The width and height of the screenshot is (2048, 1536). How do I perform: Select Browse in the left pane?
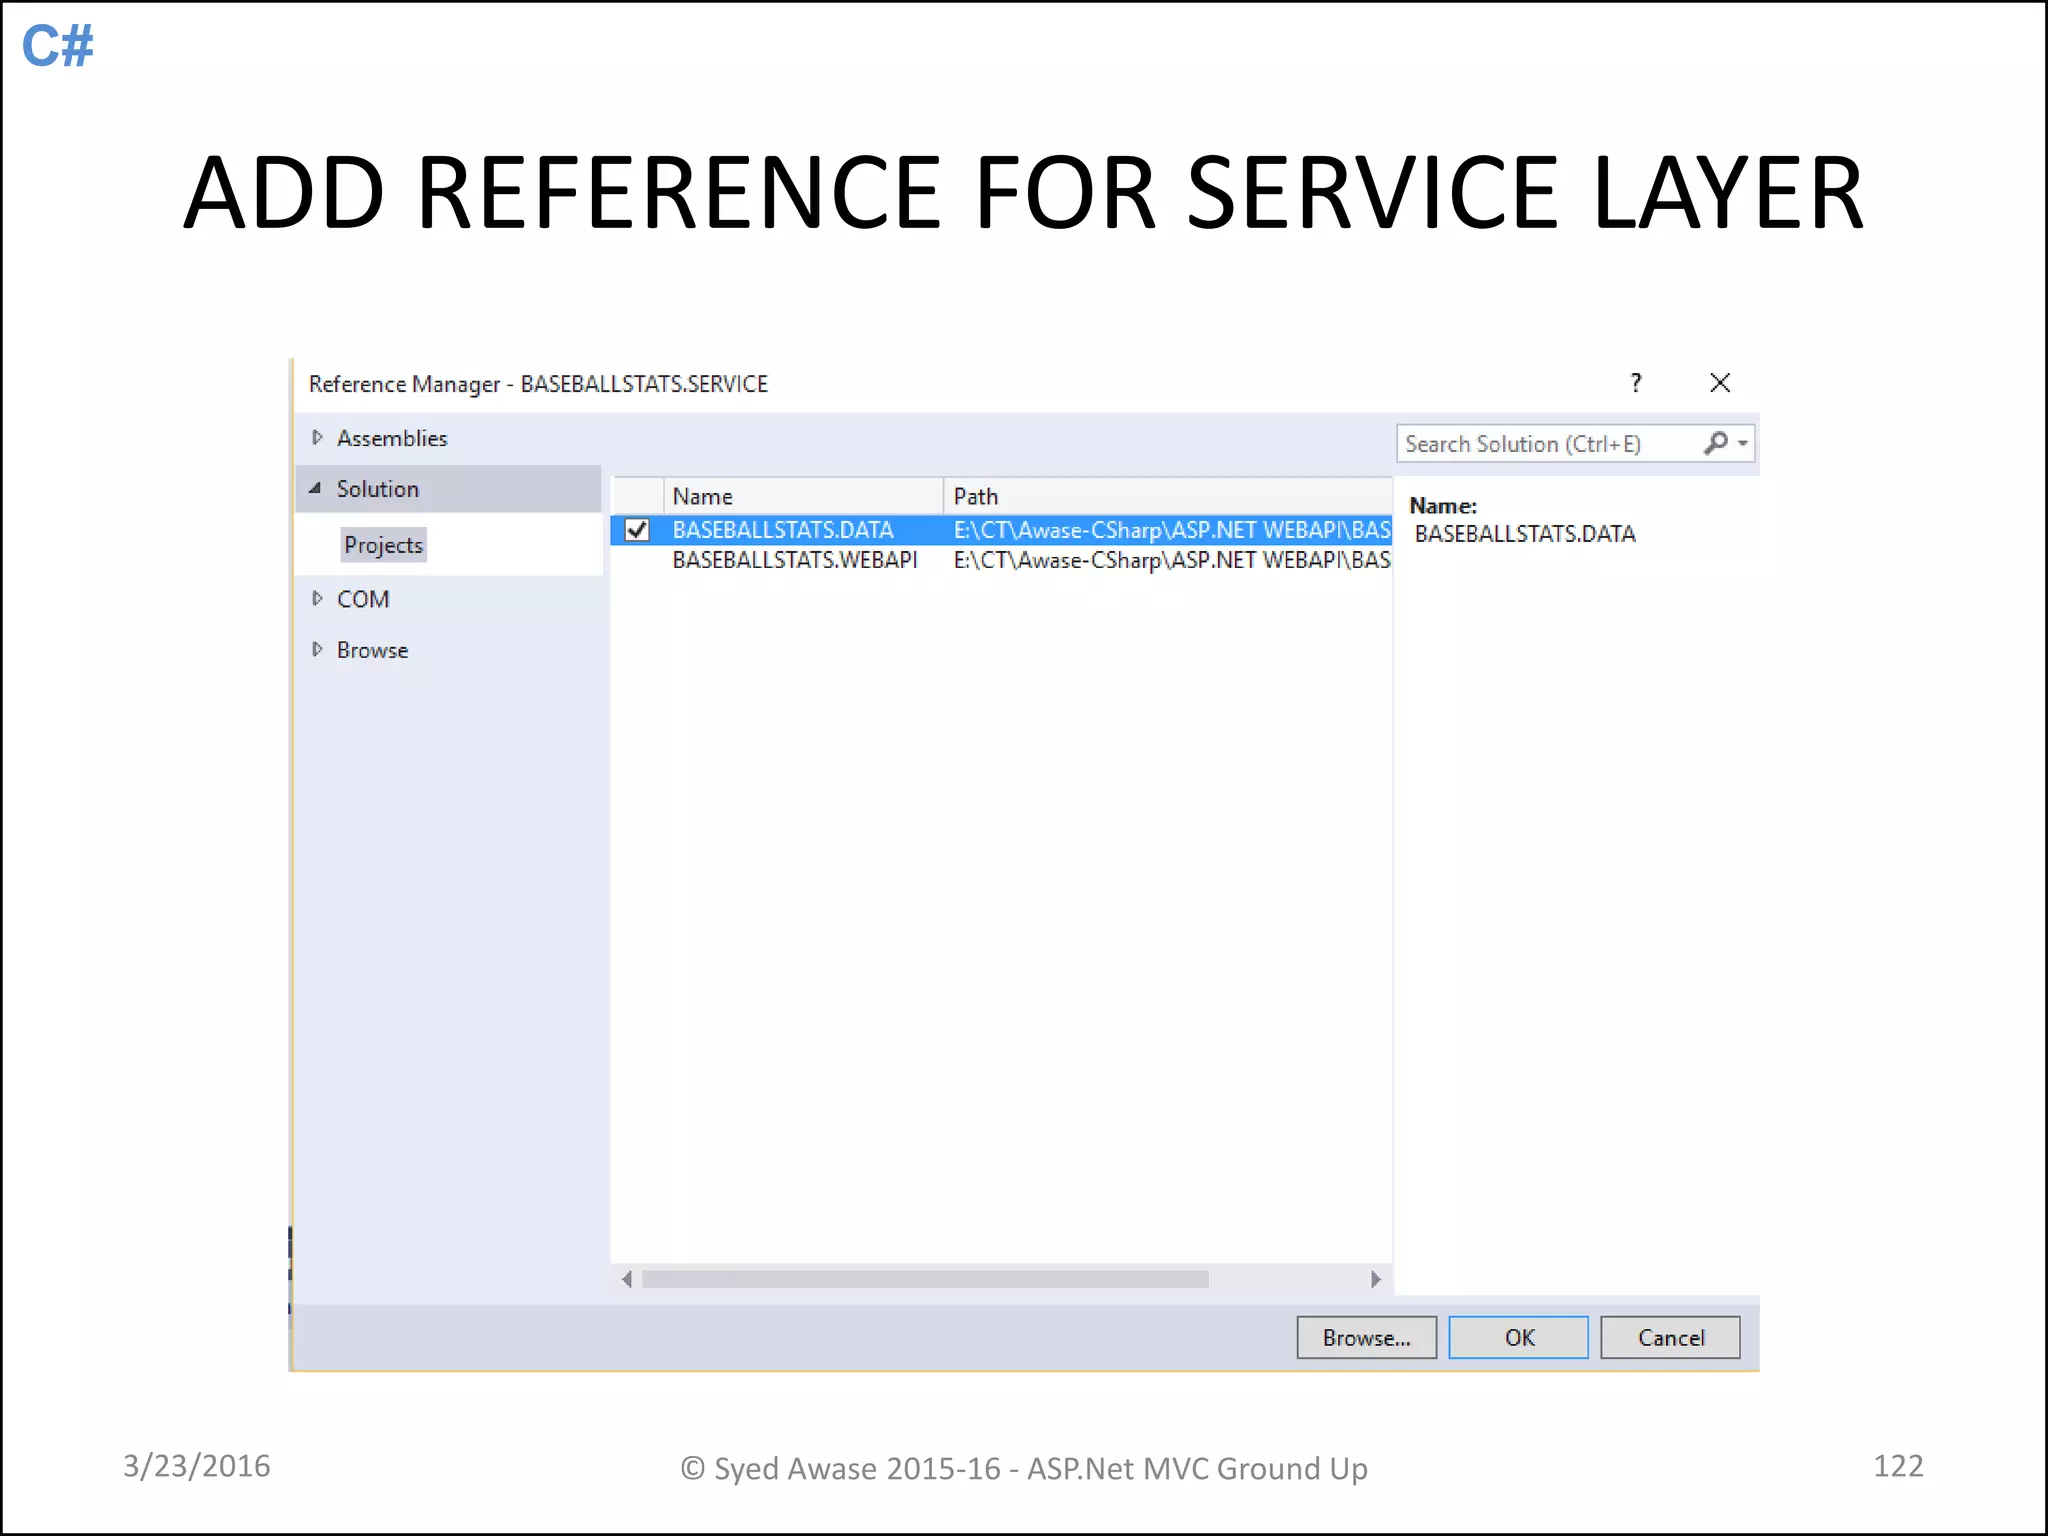point(373,650)
